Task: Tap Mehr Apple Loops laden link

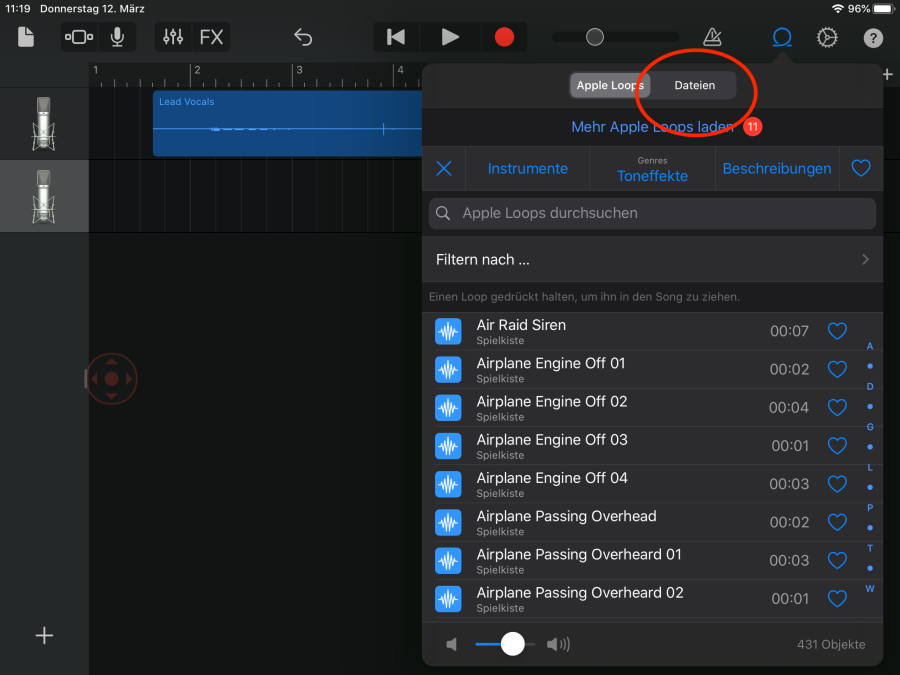Action: pyautogui.click(x=652, y=127)
